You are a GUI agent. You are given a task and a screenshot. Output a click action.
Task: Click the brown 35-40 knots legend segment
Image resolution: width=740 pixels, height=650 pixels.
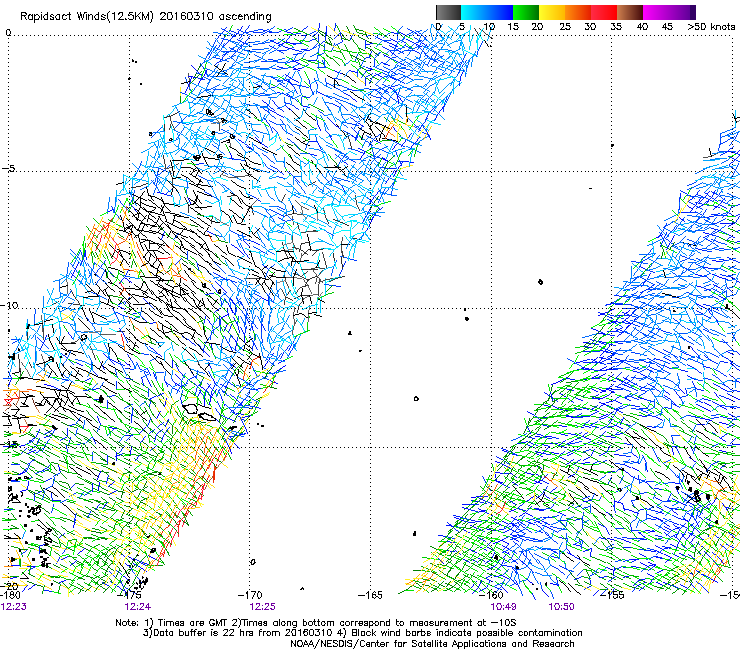[x=630, y=12]
